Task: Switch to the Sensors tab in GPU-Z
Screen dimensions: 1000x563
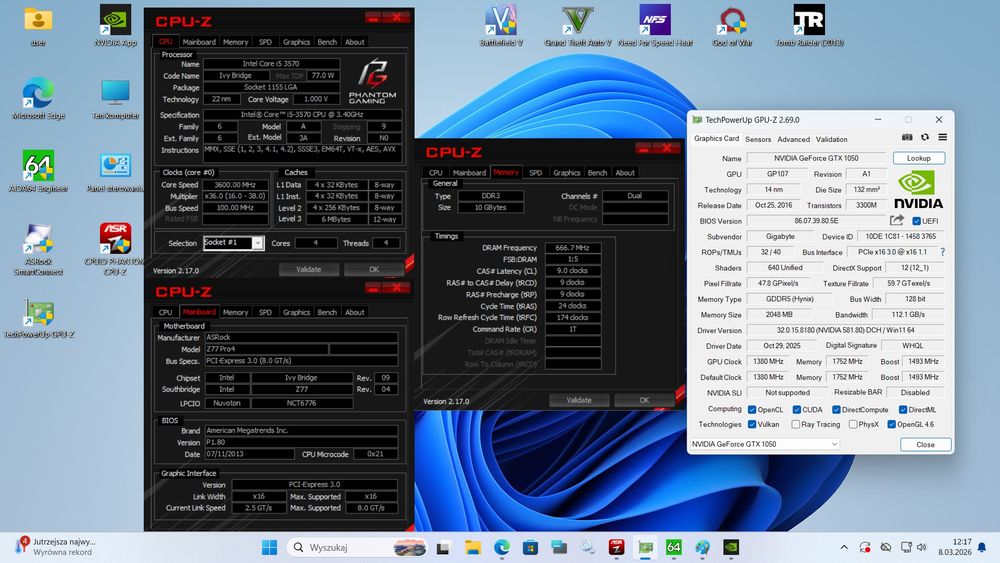Action: [758, 139]
